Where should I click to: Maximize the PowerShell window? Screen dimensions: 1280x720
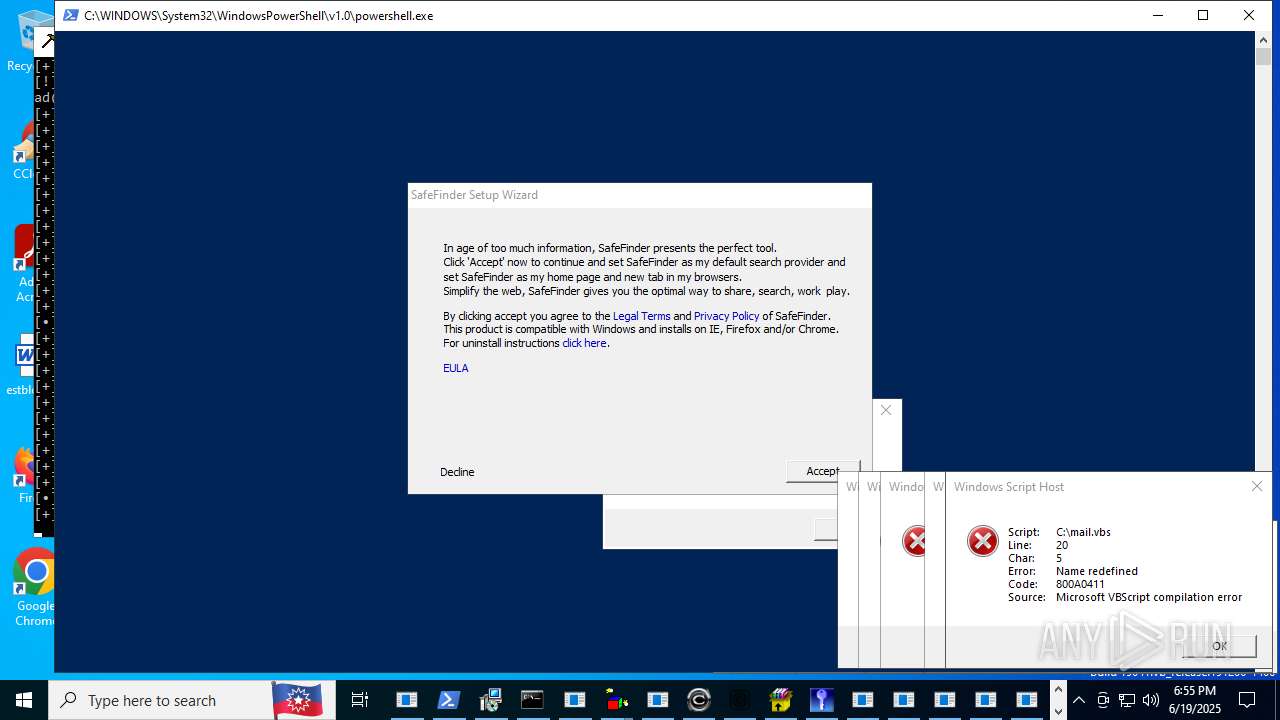1203,15
